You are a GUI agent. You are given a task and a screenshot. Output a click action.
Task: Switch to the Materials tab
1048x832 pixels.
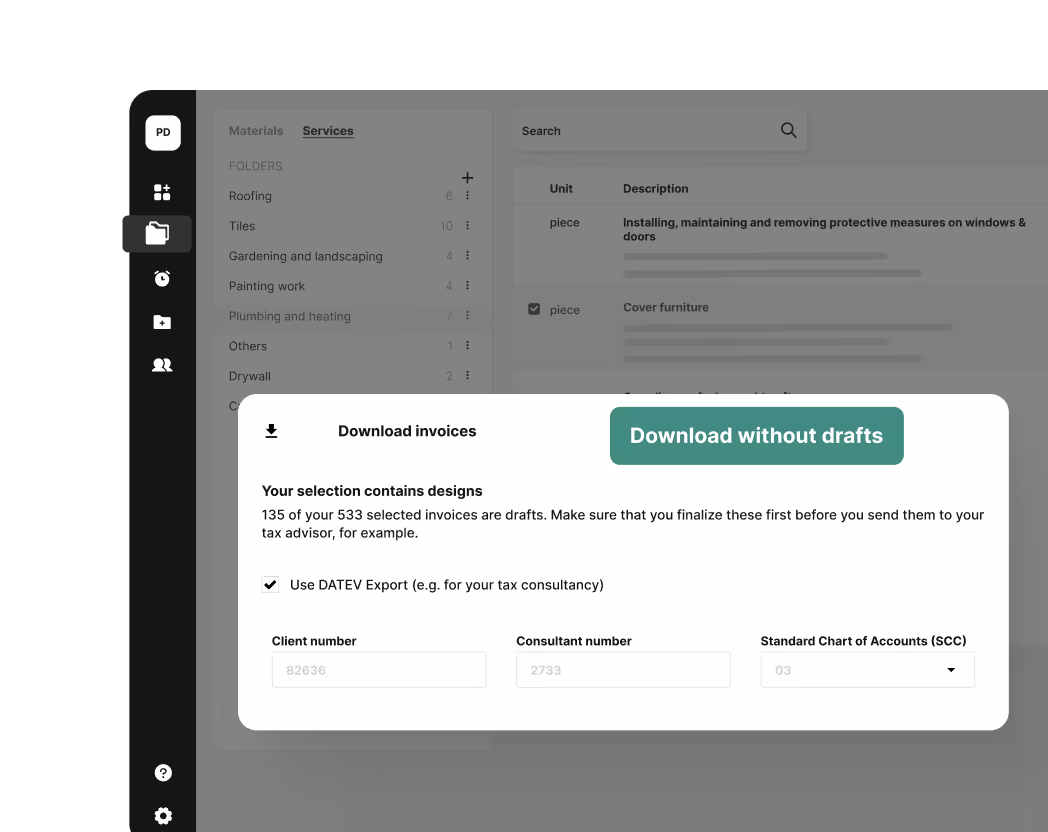pyautogui.click(x=256, y=131)
